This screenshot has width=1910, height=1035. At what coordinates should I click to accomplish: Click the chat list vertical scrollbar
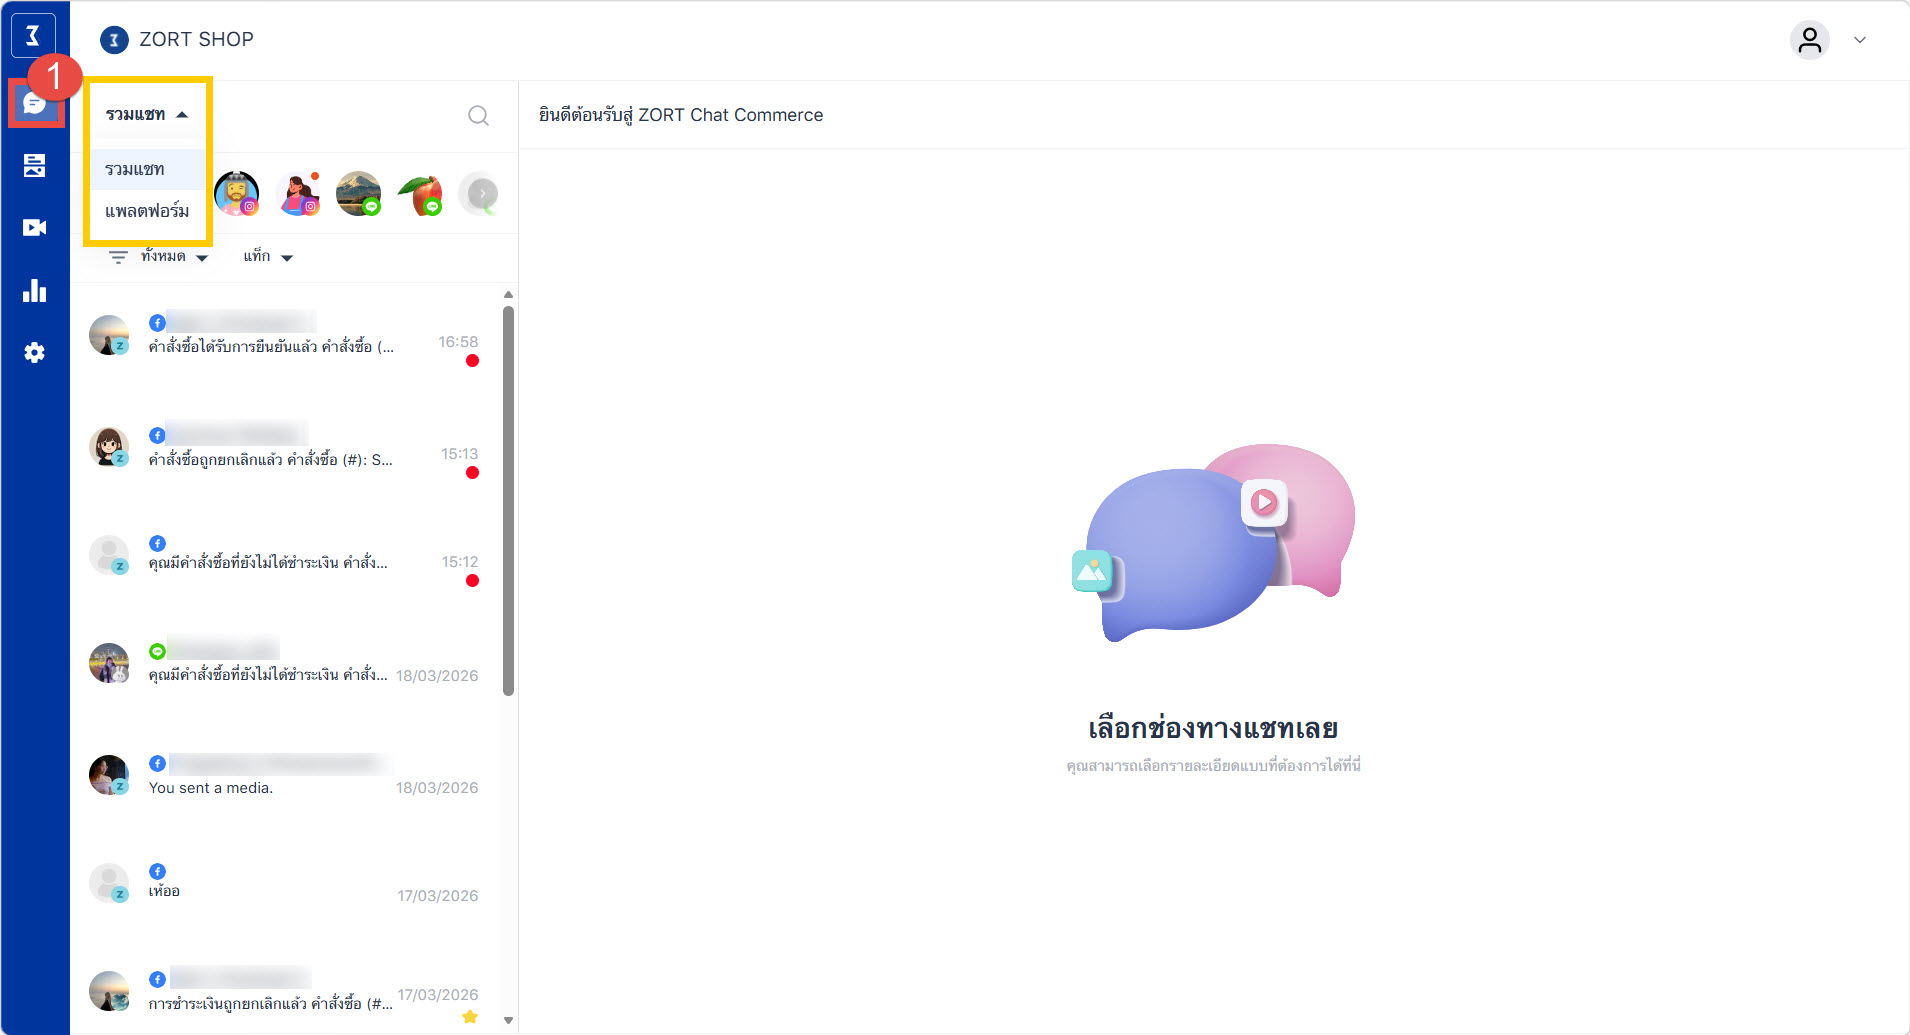click(508, 500)
